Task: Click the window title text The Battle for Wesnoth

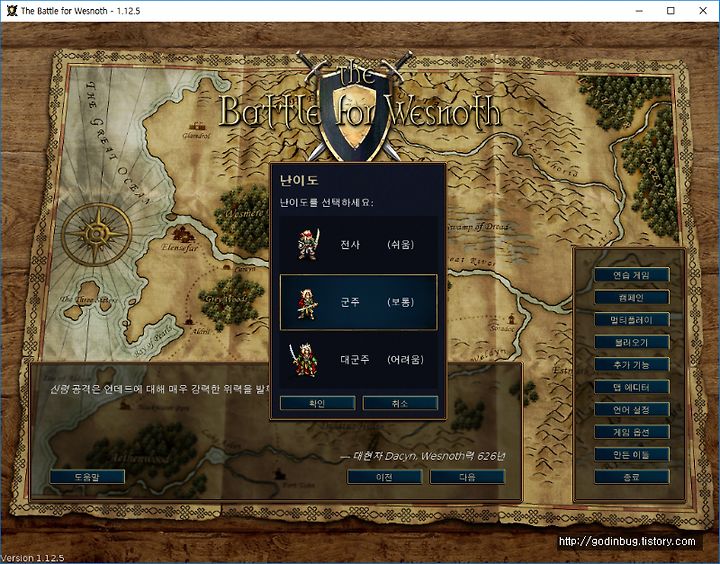Action: pos(80,11)
